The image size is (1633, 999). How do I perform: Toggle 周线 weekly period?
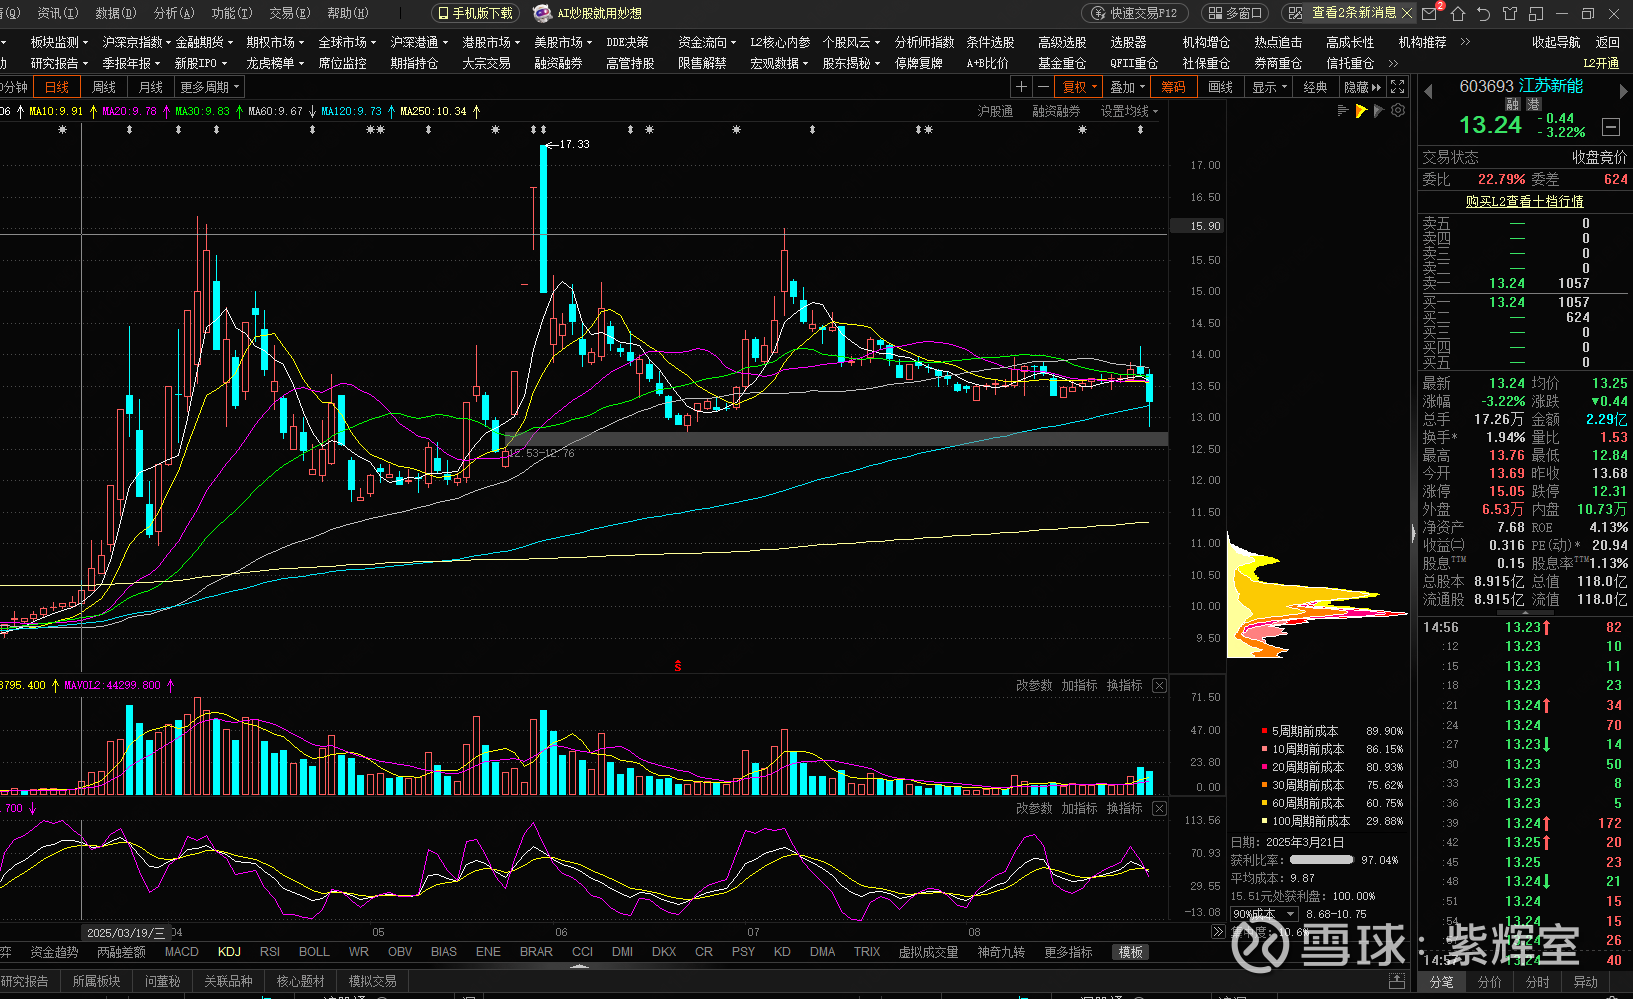click(104, 87)
